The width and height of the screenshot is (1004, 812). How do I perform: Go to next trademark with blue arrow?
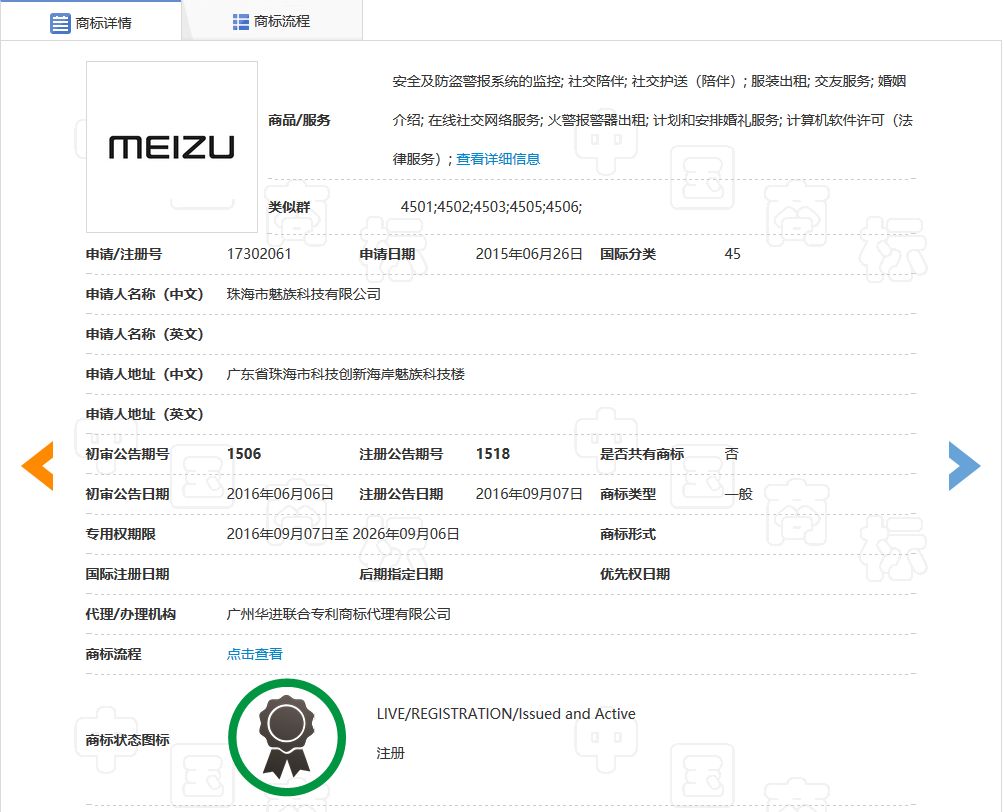(x=964, y=466)
